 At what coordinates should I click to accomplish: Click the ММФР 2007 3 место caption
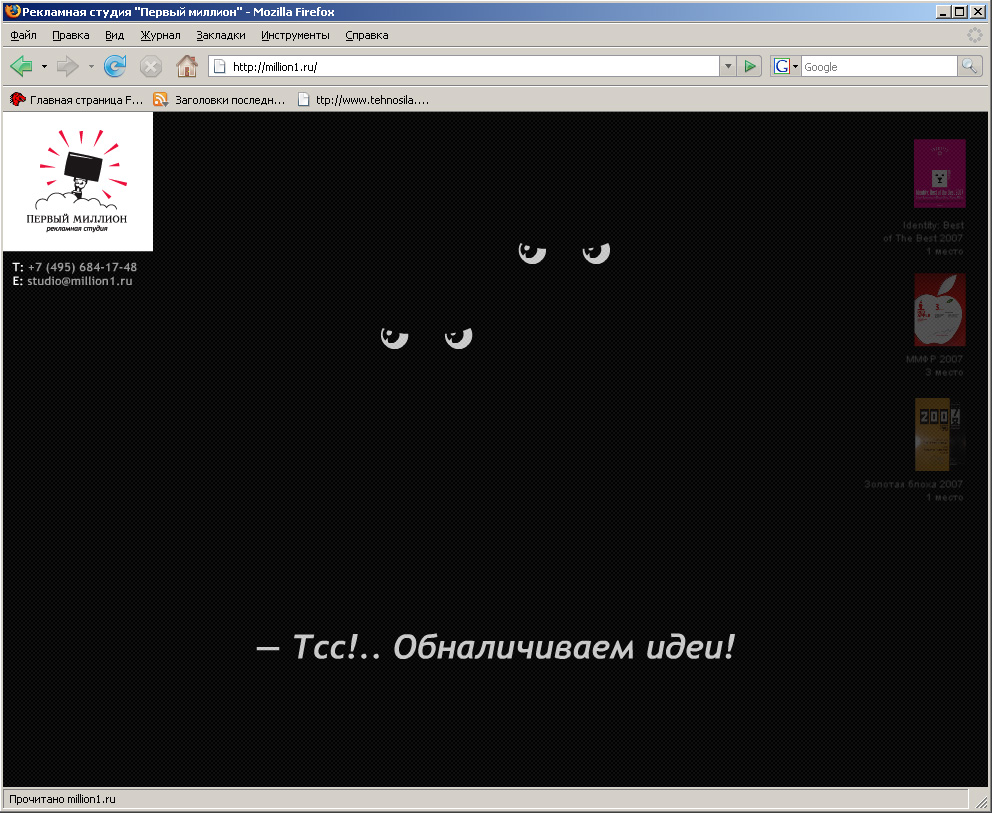click(934, 366)
